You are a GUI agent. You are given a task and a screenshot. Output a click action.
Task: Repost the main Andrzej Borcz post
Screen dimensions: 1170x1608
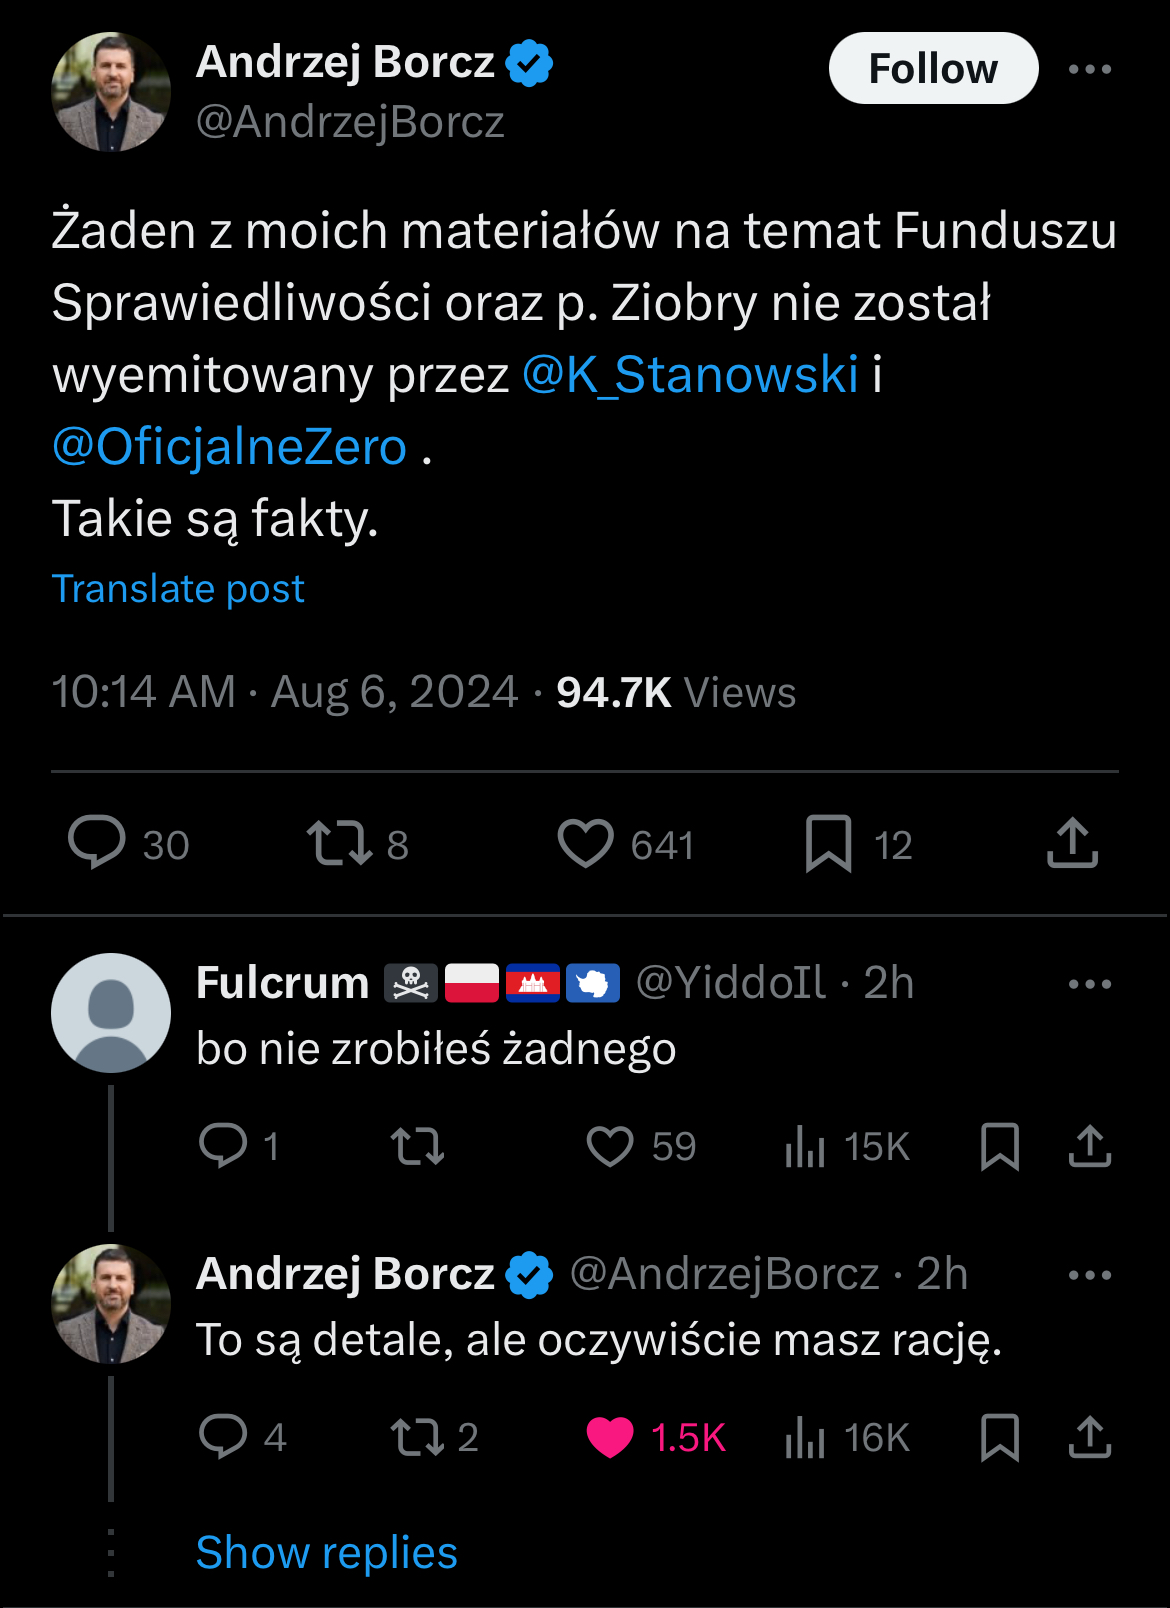[x=339, y=842]
